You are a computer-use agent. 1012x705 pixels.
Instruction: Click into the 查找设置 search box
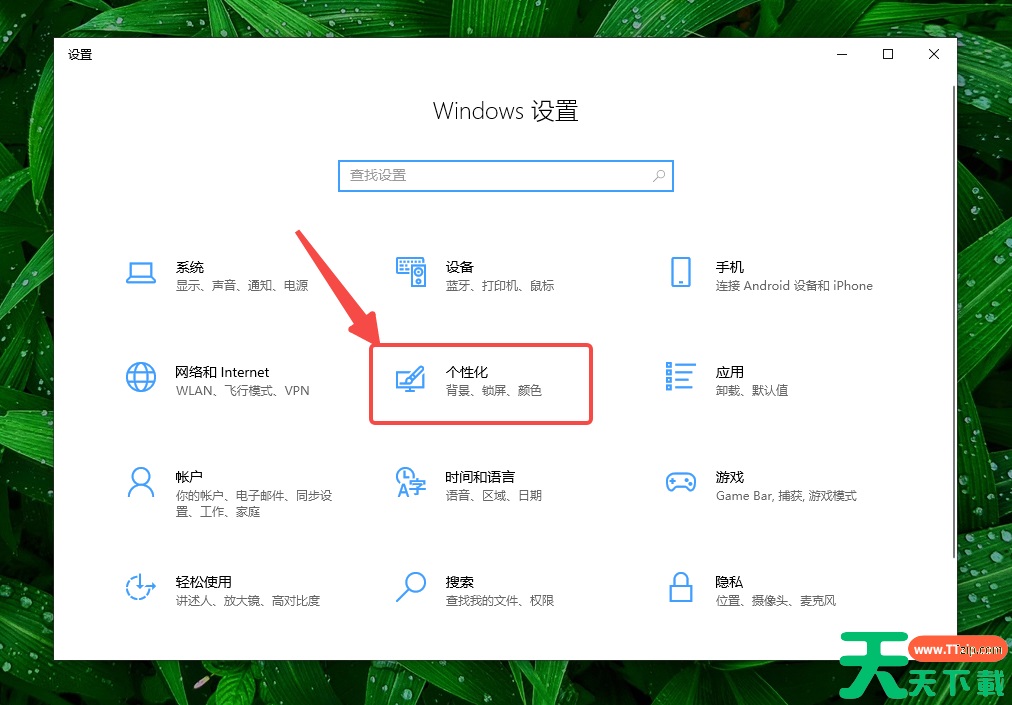pyautogui.click(x=495, y=175)
